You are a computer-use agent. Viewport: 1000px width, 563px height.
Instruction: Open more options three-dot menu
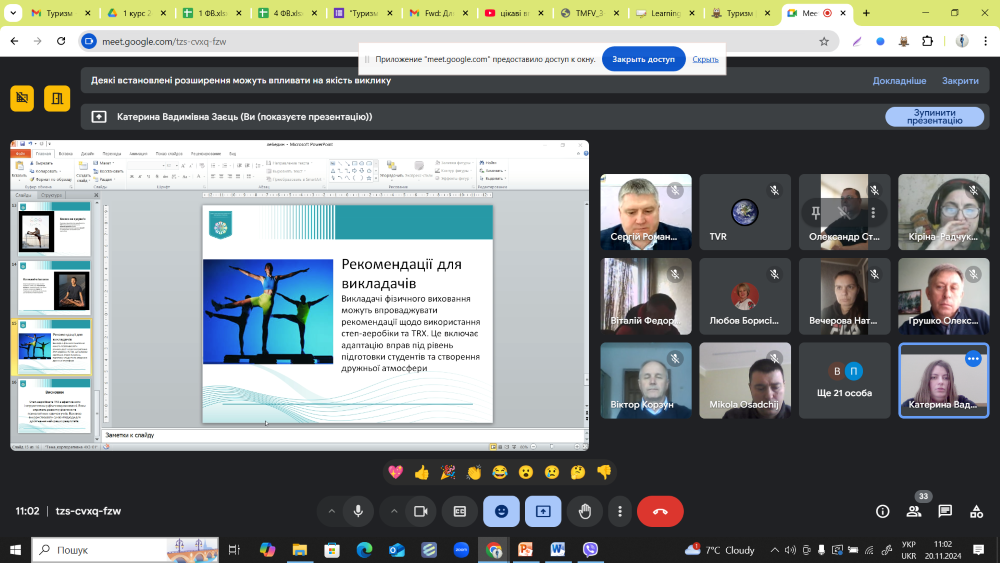click(620, 511)
